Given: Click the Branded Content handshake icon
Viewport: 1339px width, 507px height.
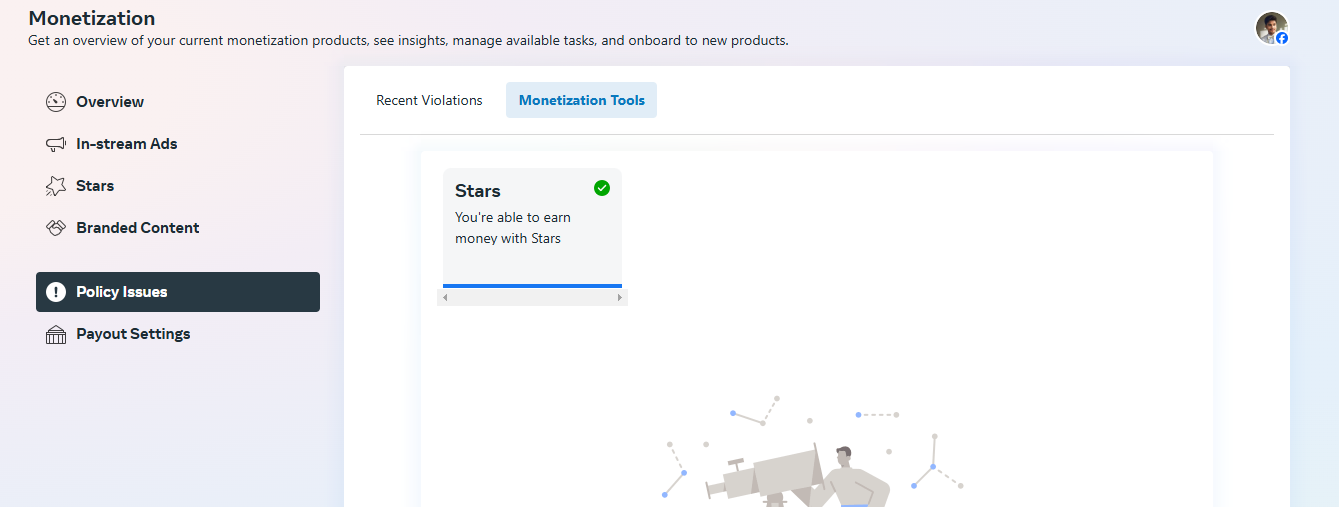Looking at the screenshot, I should click(56, 228).
